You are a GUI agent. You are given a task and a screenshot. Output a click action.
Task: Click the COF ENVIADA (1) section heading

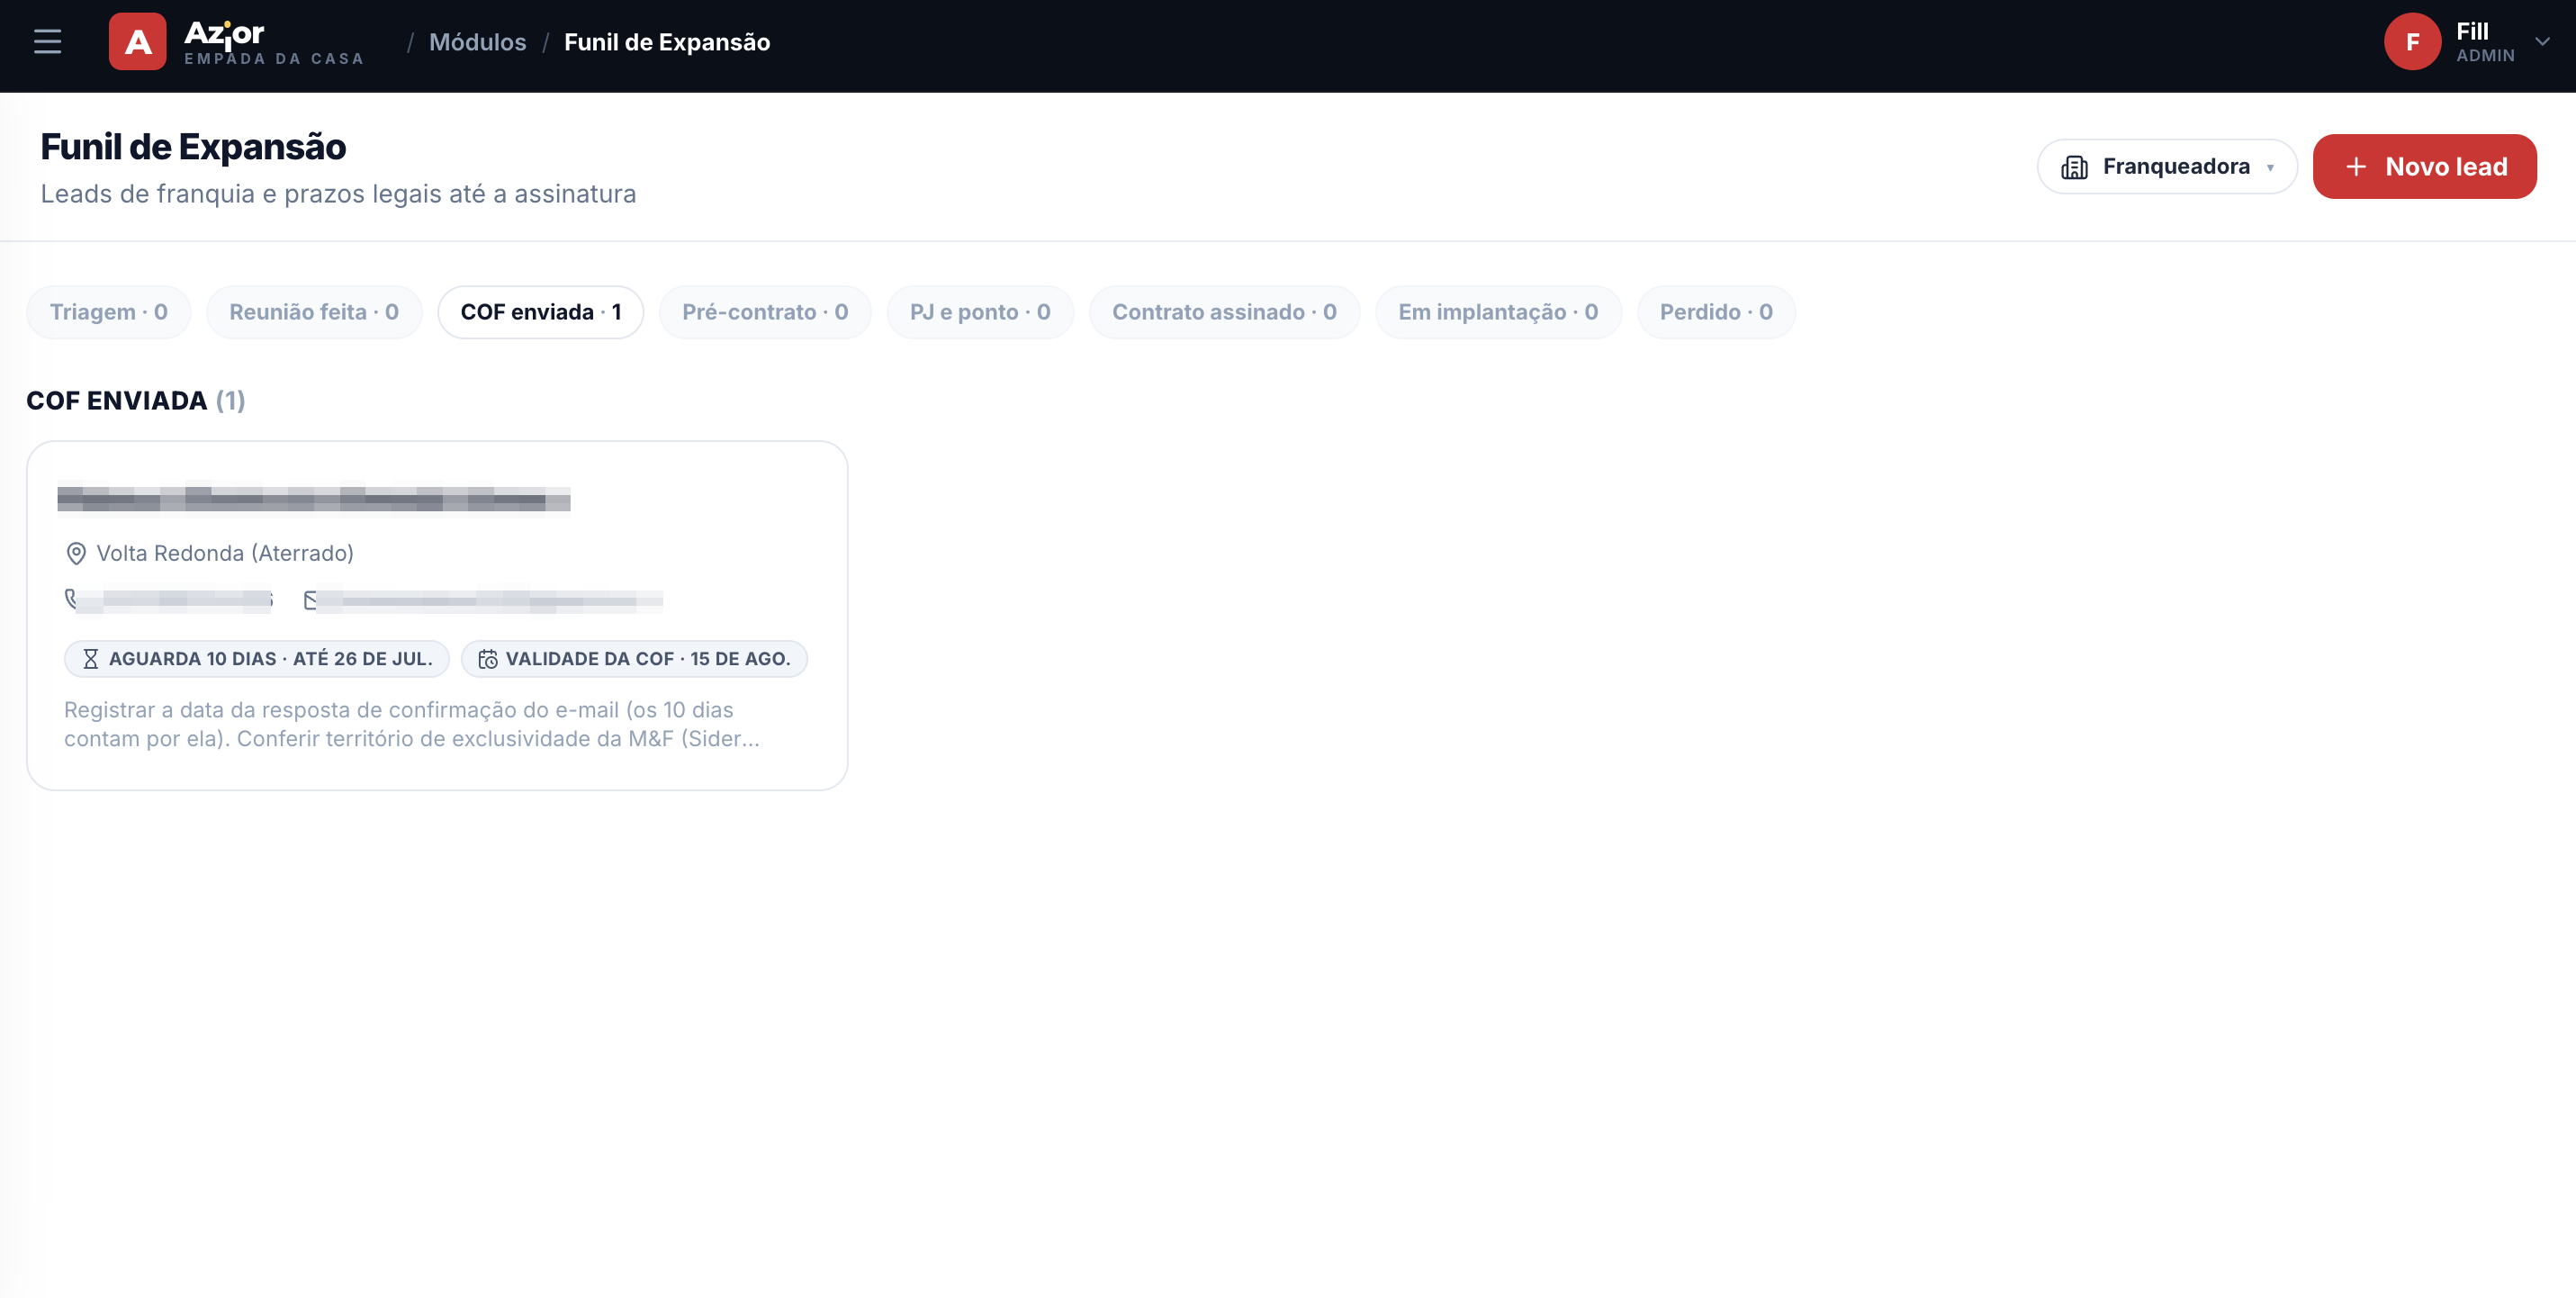click(136, 401)
